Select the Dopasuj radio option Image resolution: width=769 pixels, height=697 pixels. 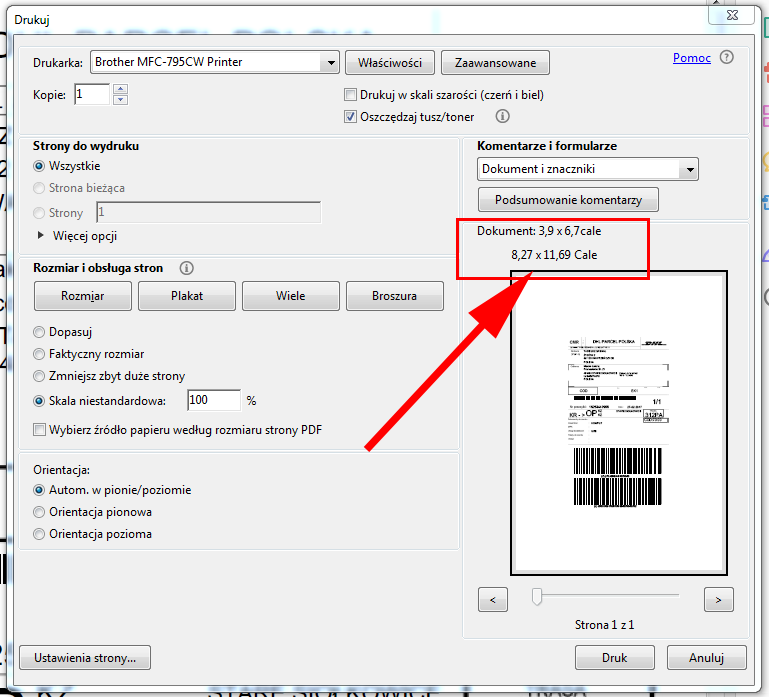click(40, 332)
